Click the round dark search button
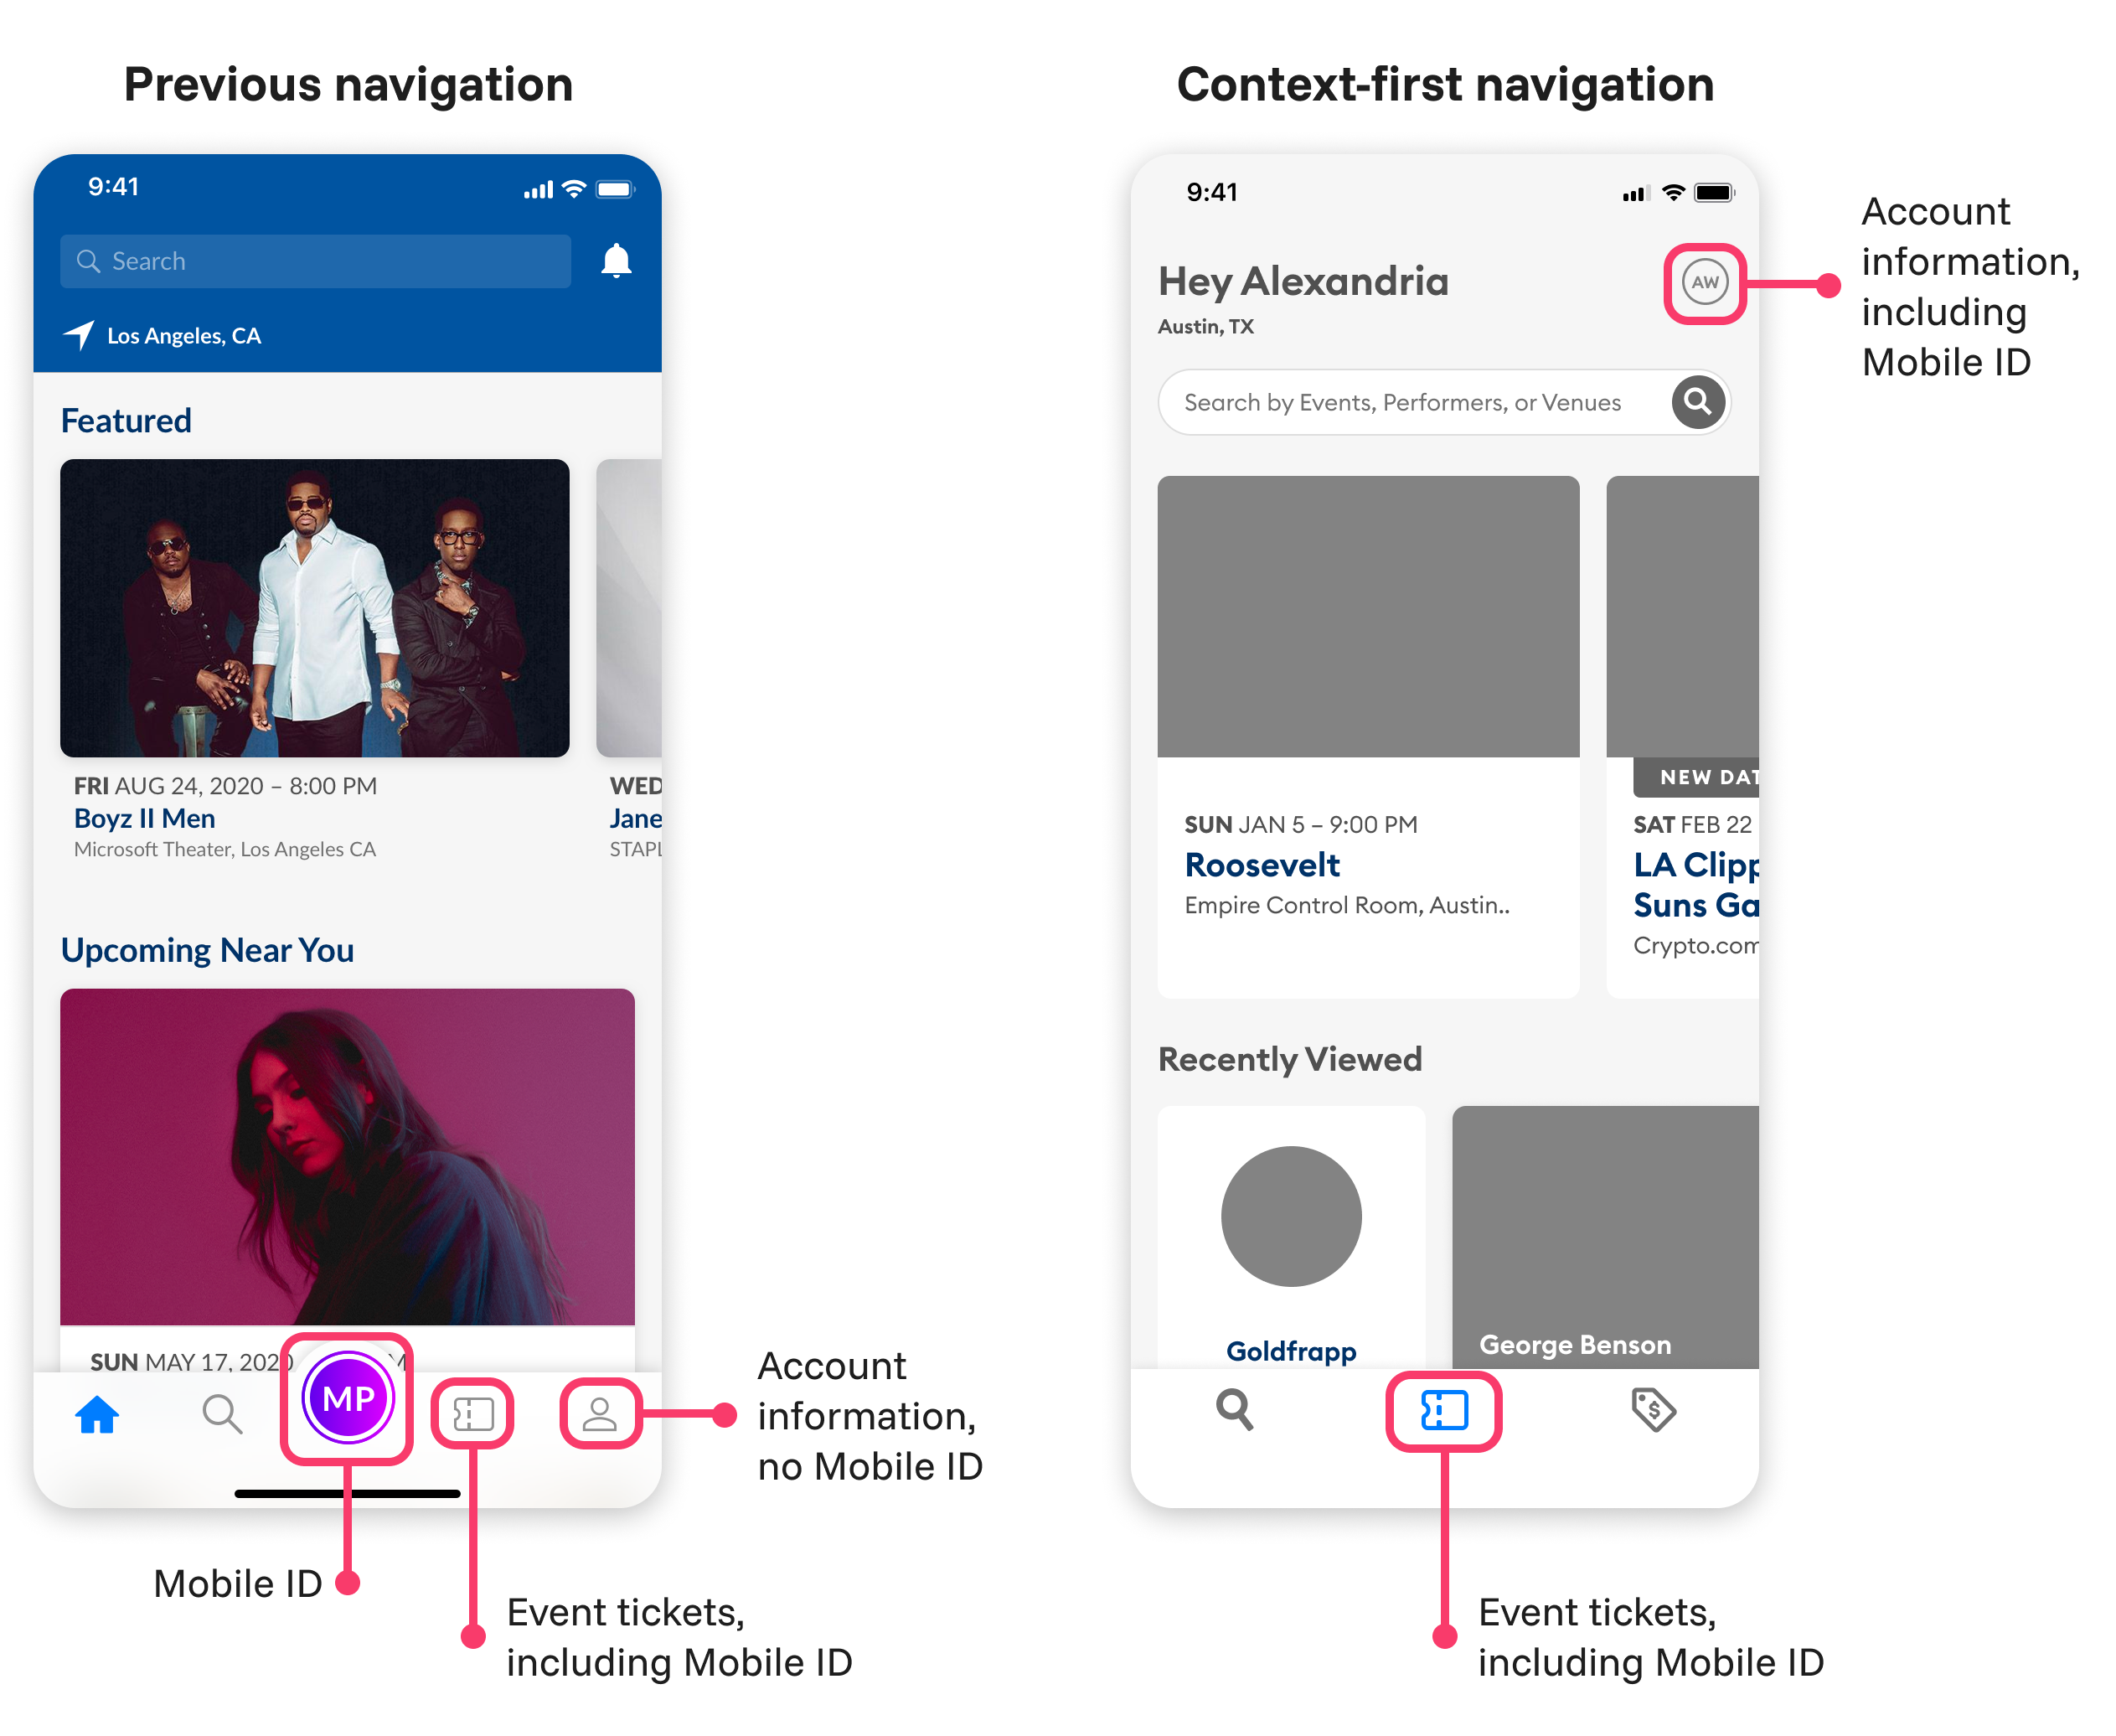Image resolution: width=2116 pixels, height=1736 pixels. pos(1697,402)
